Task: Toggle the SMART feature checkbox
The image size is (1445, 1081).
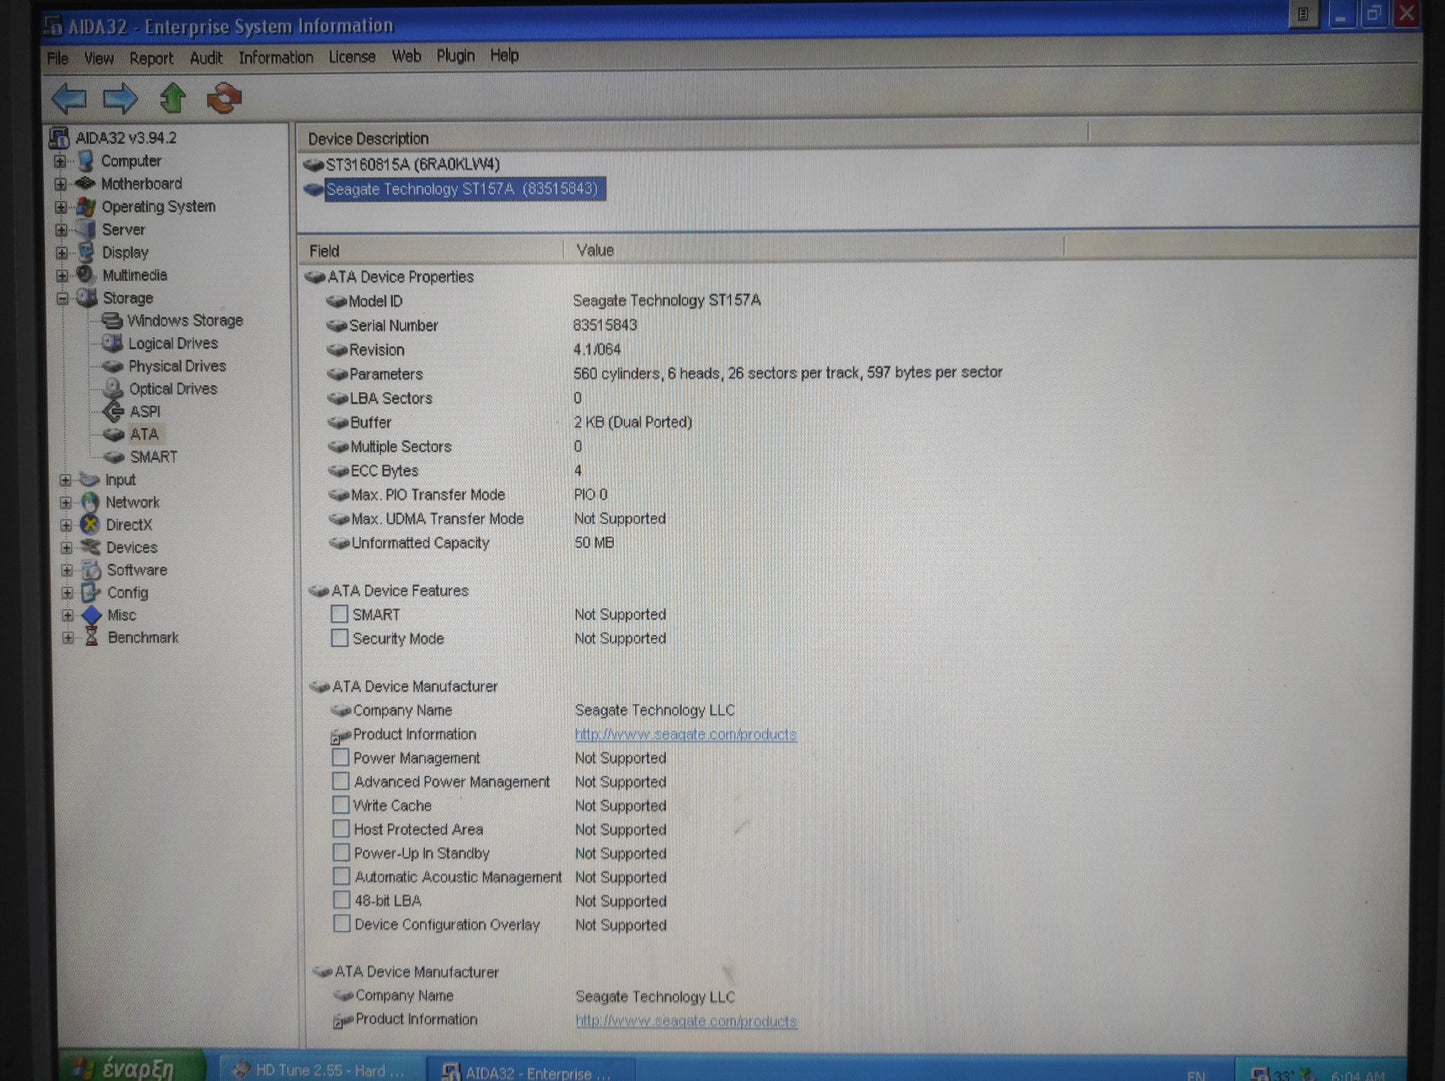Action: (340, 614)
